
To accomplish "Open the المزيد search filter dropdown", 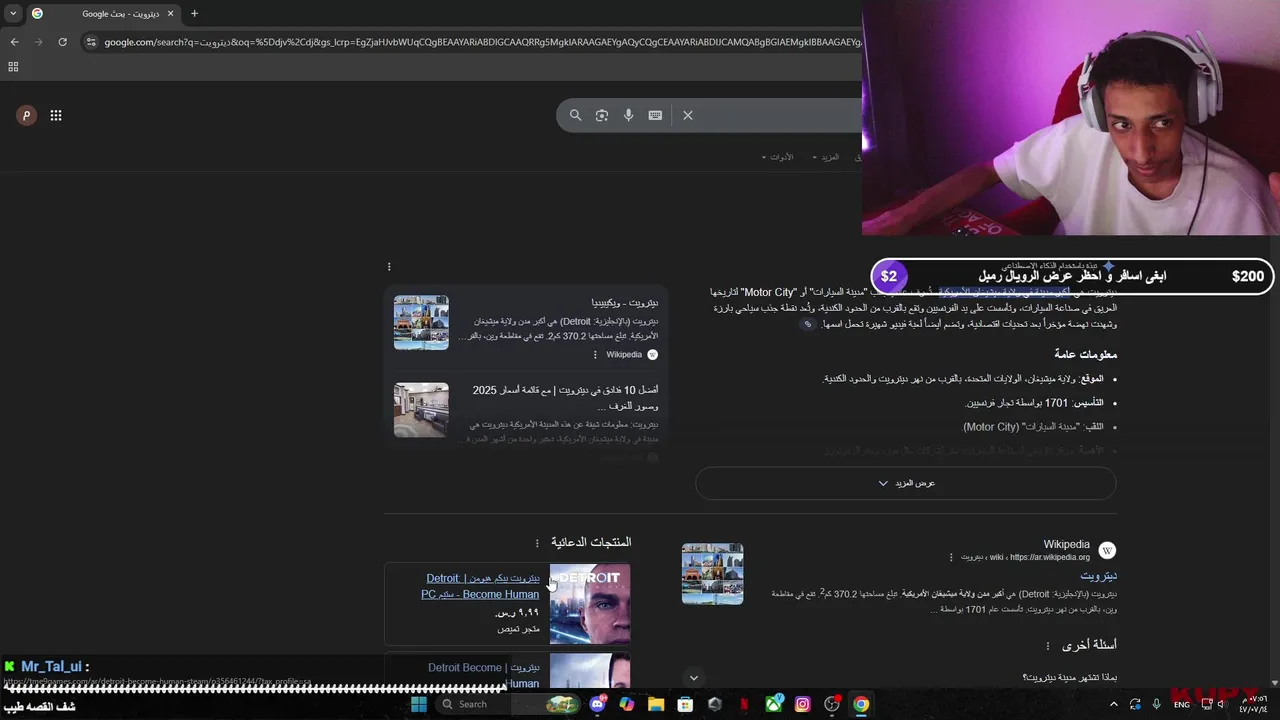I will [x=826, y=157].
